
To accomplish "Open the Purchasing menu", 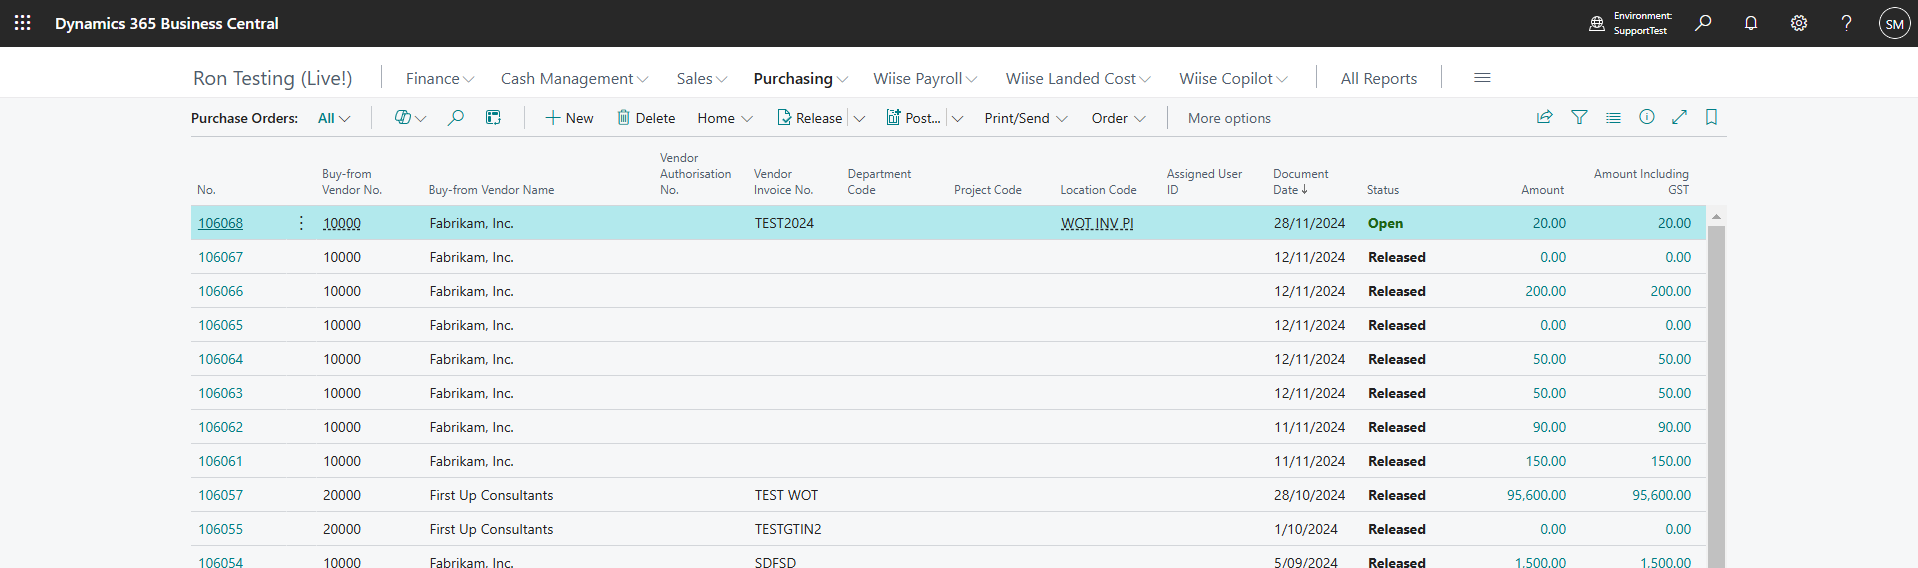I will pyautogui.click(x=801, y=78).
